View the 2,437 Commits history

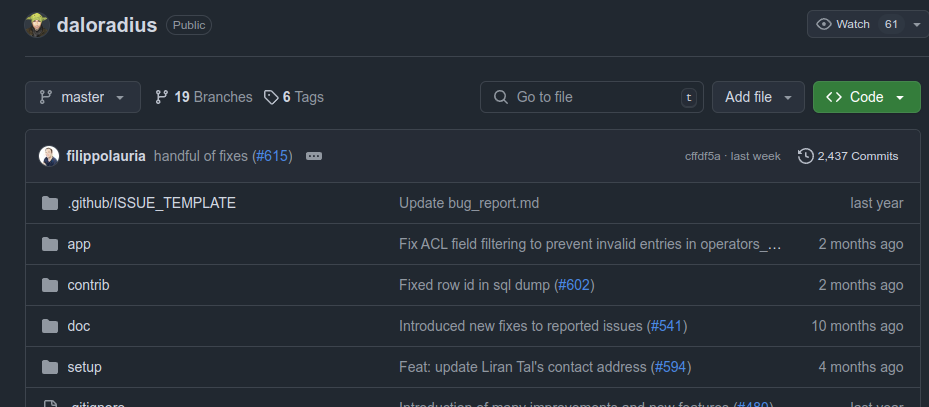click(x=848, y=156)
